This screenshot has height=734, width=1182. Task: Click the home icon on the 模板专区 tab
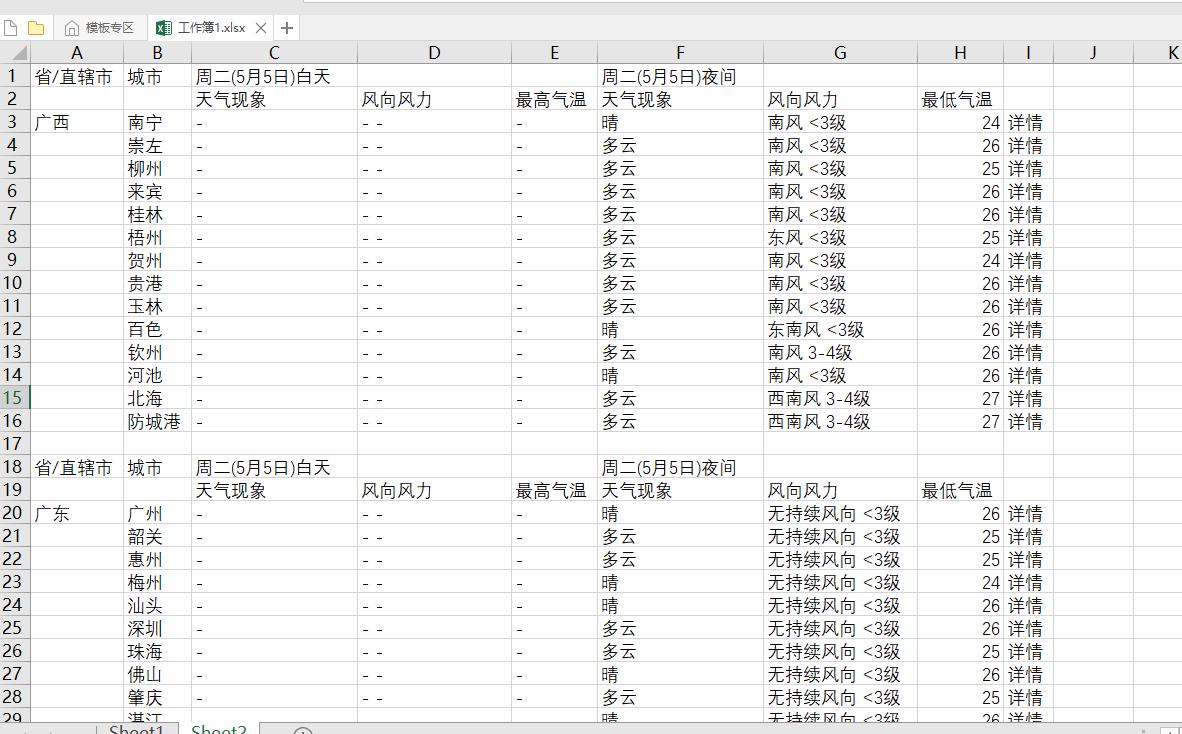[x=70, y=28]
